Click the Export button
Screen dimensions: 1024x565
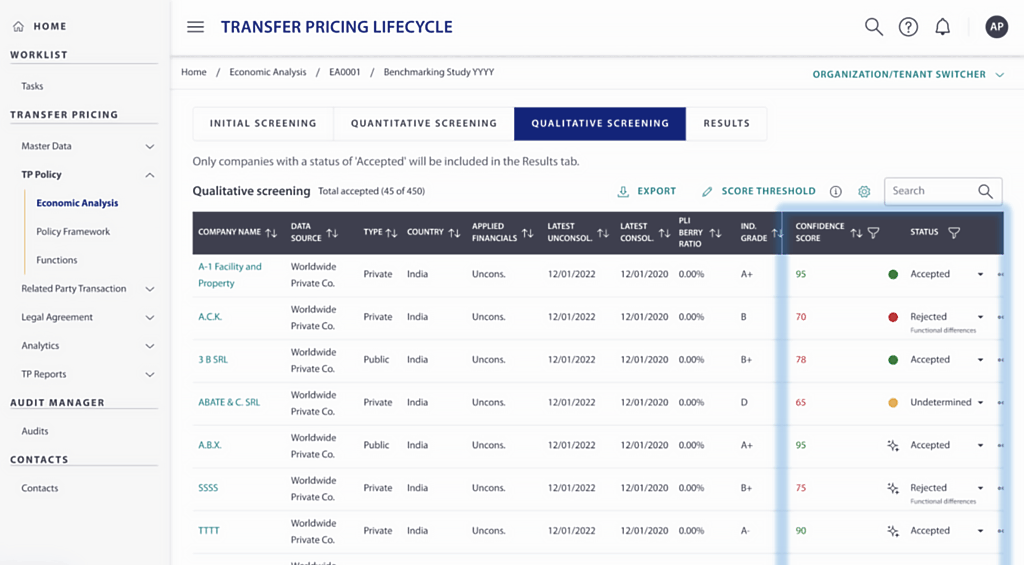(646, 191)
